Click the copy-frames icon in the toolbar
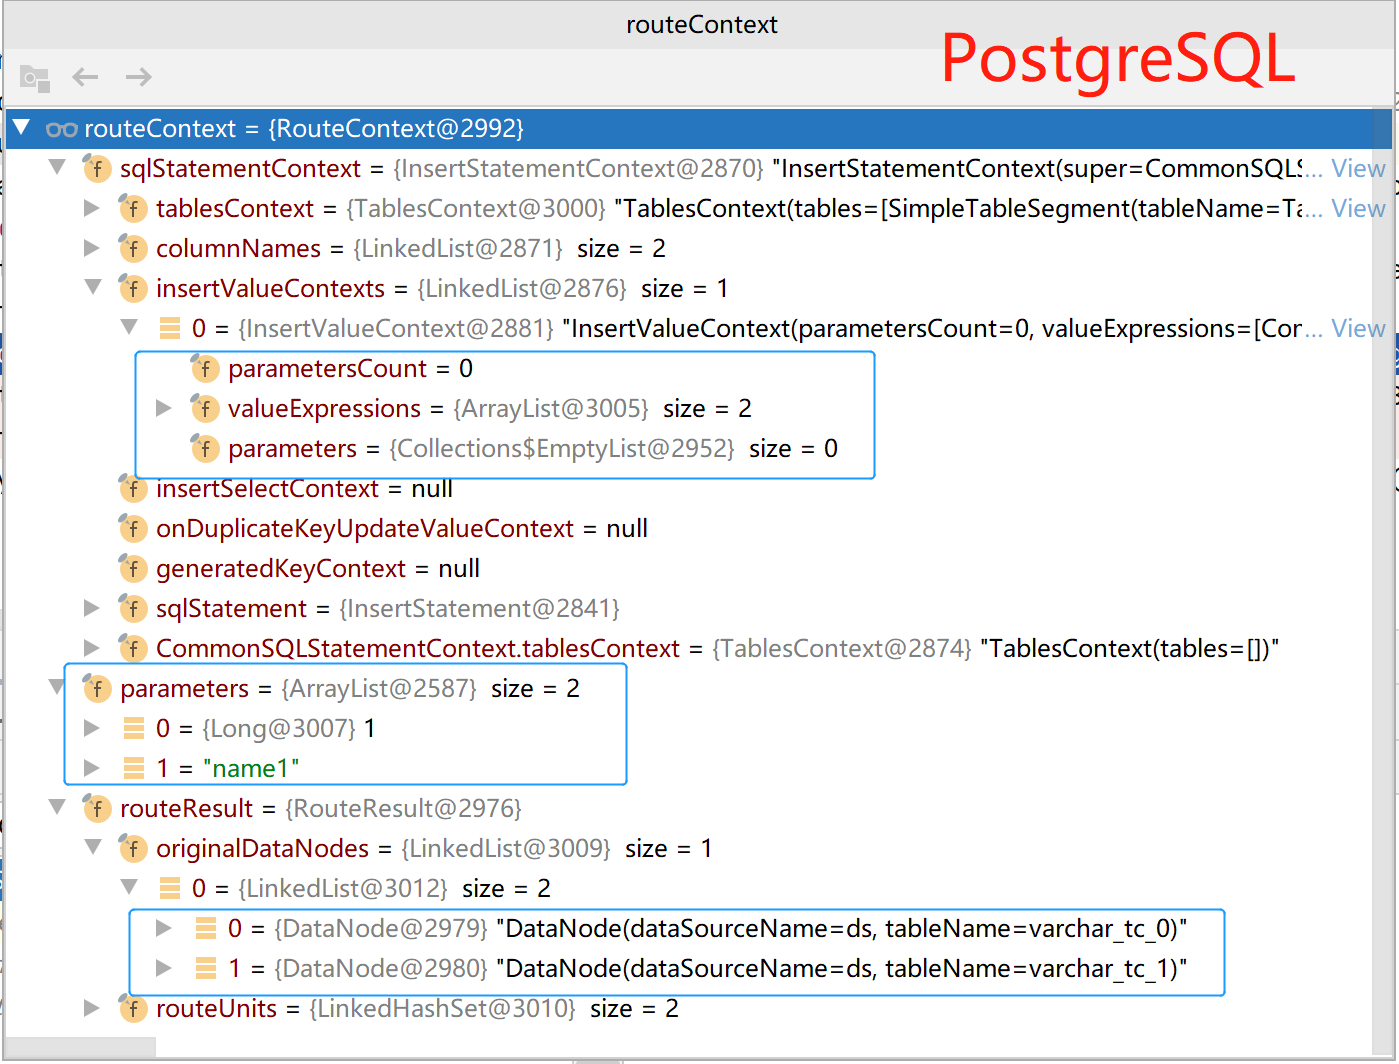This screenshot has width=1399, height=1064. pos(35,77)
